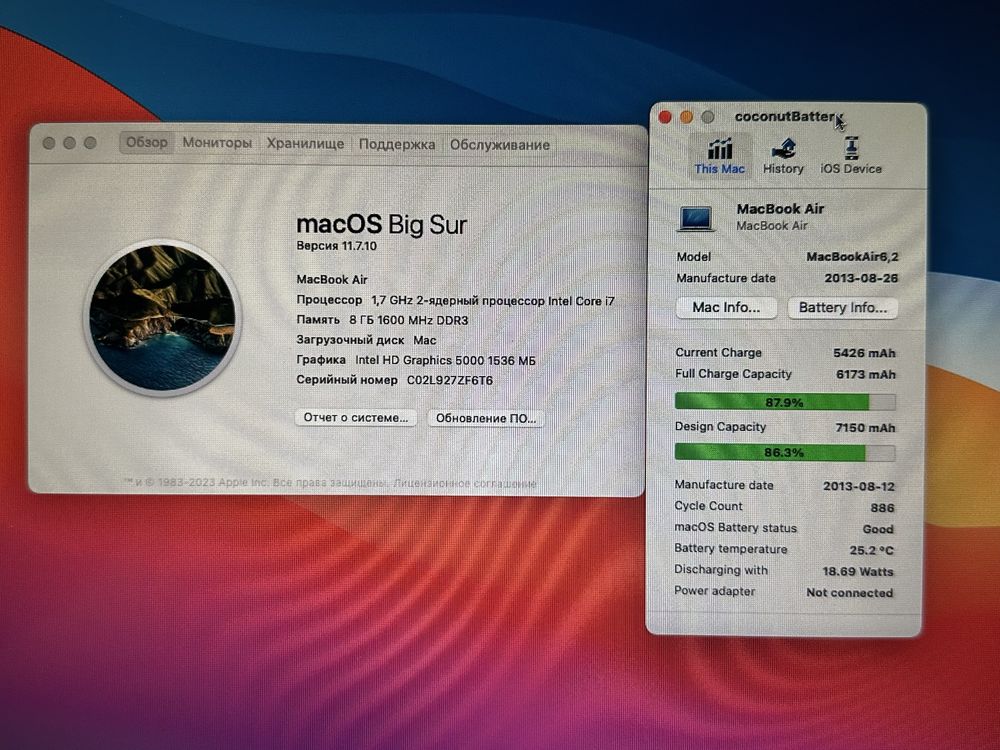The width and height of the screenshot is (1000, 750).
Task: Click the model value MacBookAir6,2
Action: pyautogui.click(x=852, y=256)
